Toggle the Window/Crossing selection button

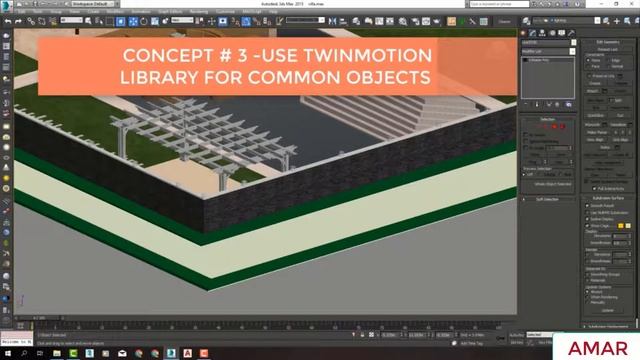121,21
